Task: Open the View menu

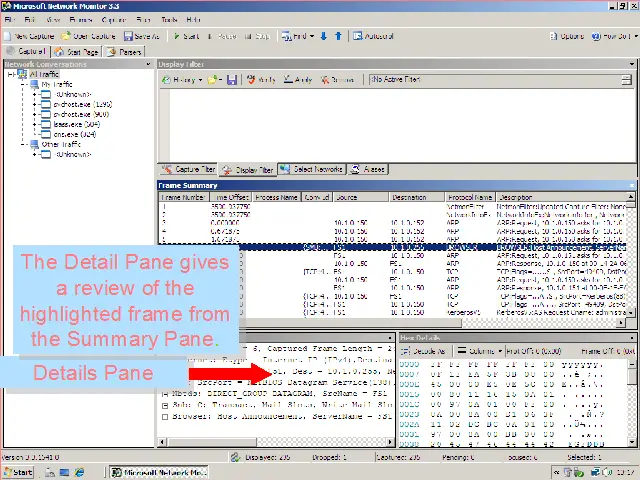Action: tap(53, 20)
